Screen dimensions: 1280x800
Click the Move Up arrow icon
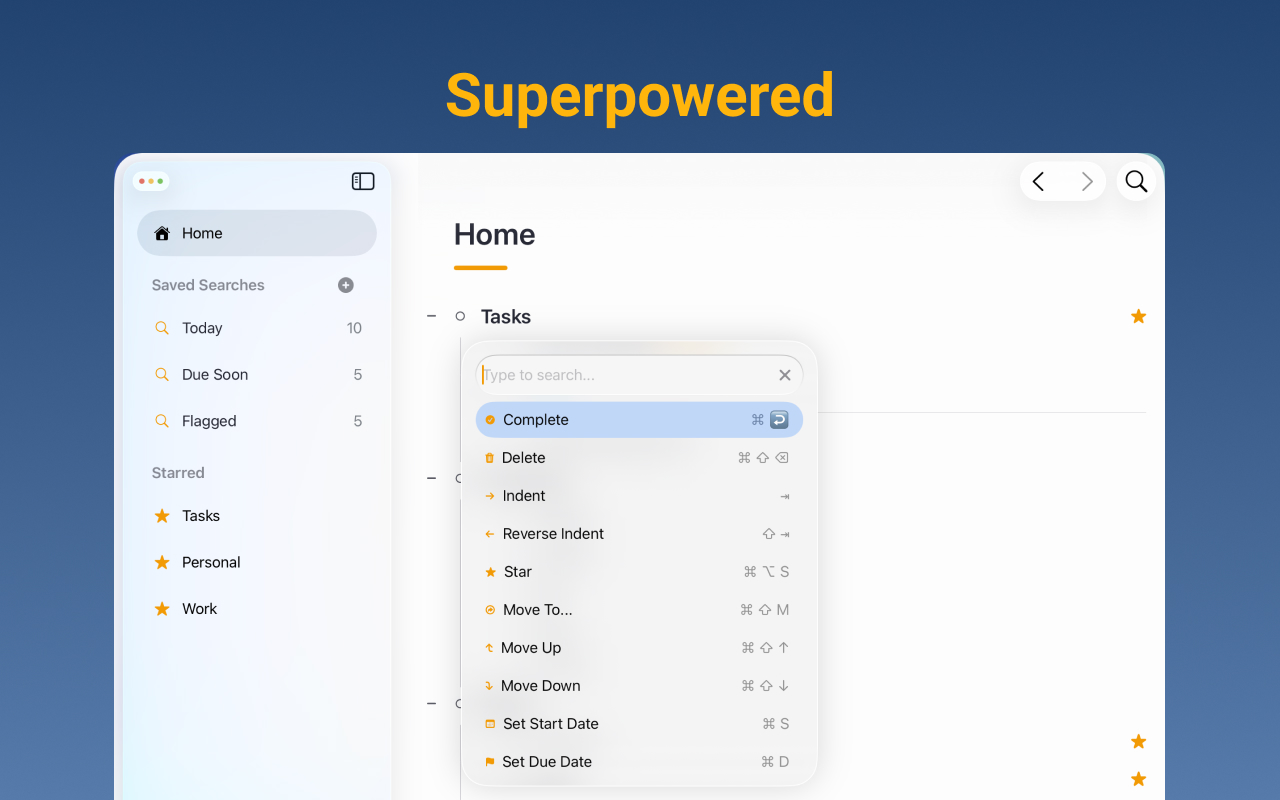[489, 648]
